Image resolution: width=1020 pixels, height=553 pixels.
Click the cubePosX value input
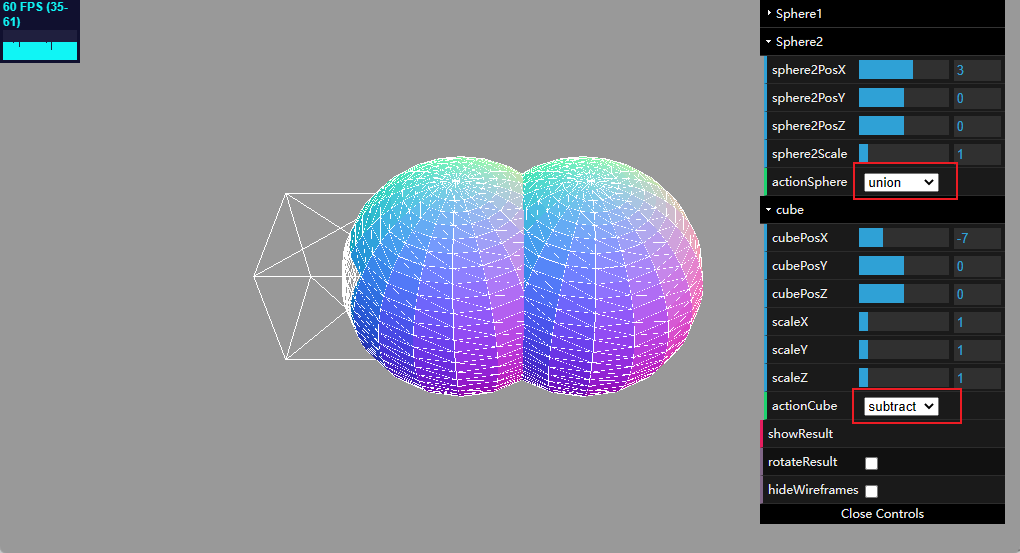coord(976,238)
